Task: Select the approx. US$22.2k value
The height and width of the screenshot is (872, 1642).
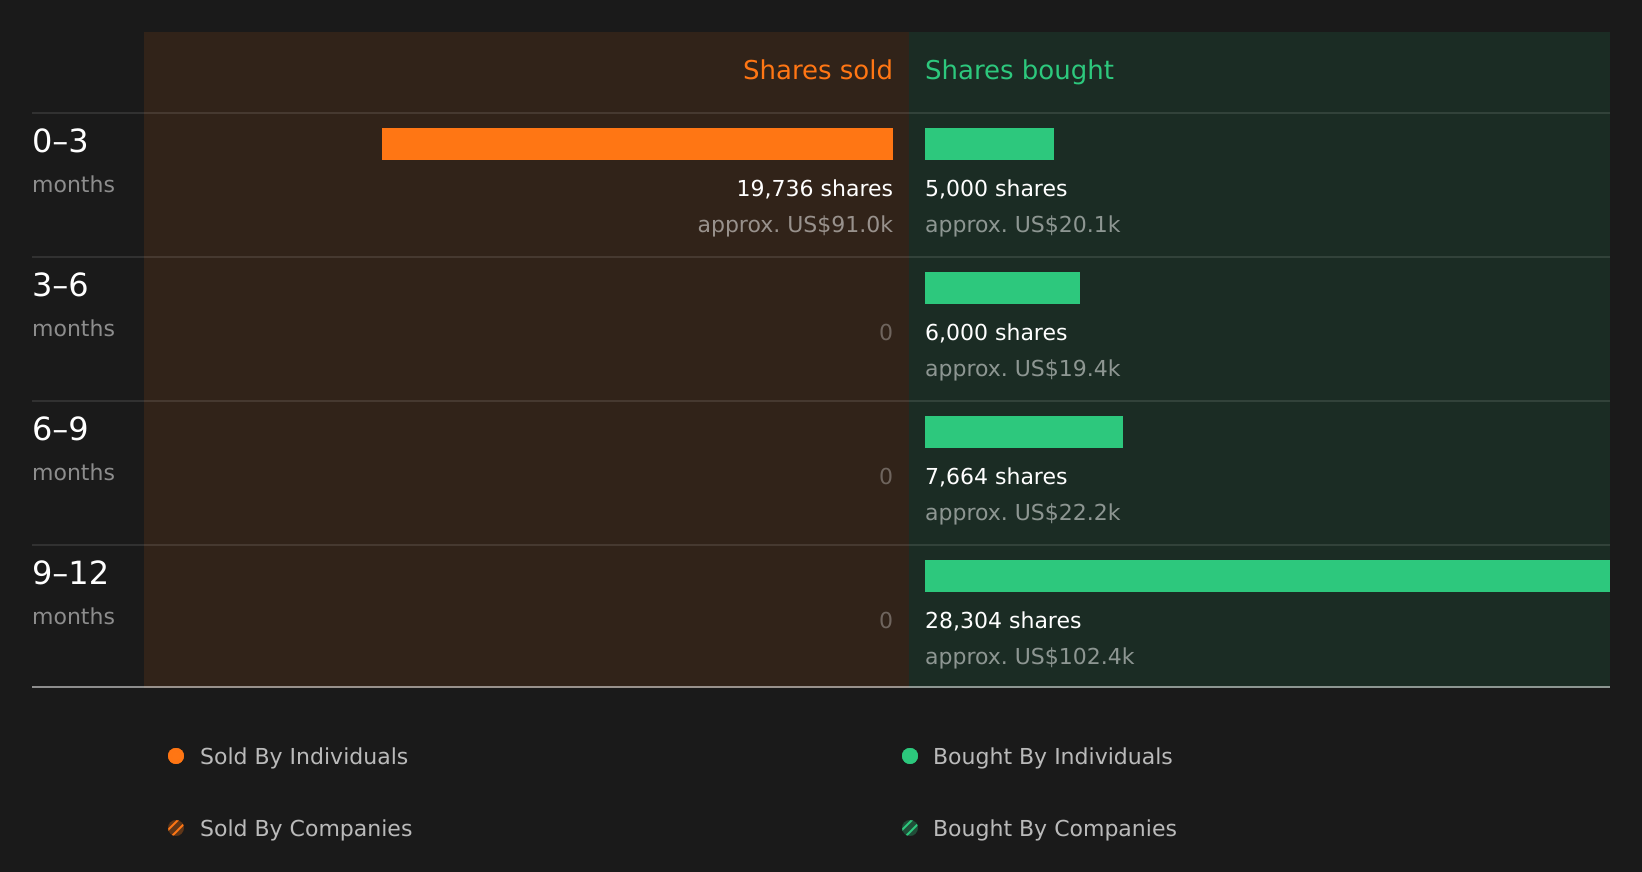Action: pyautogui.click(x=1022, y=513)
